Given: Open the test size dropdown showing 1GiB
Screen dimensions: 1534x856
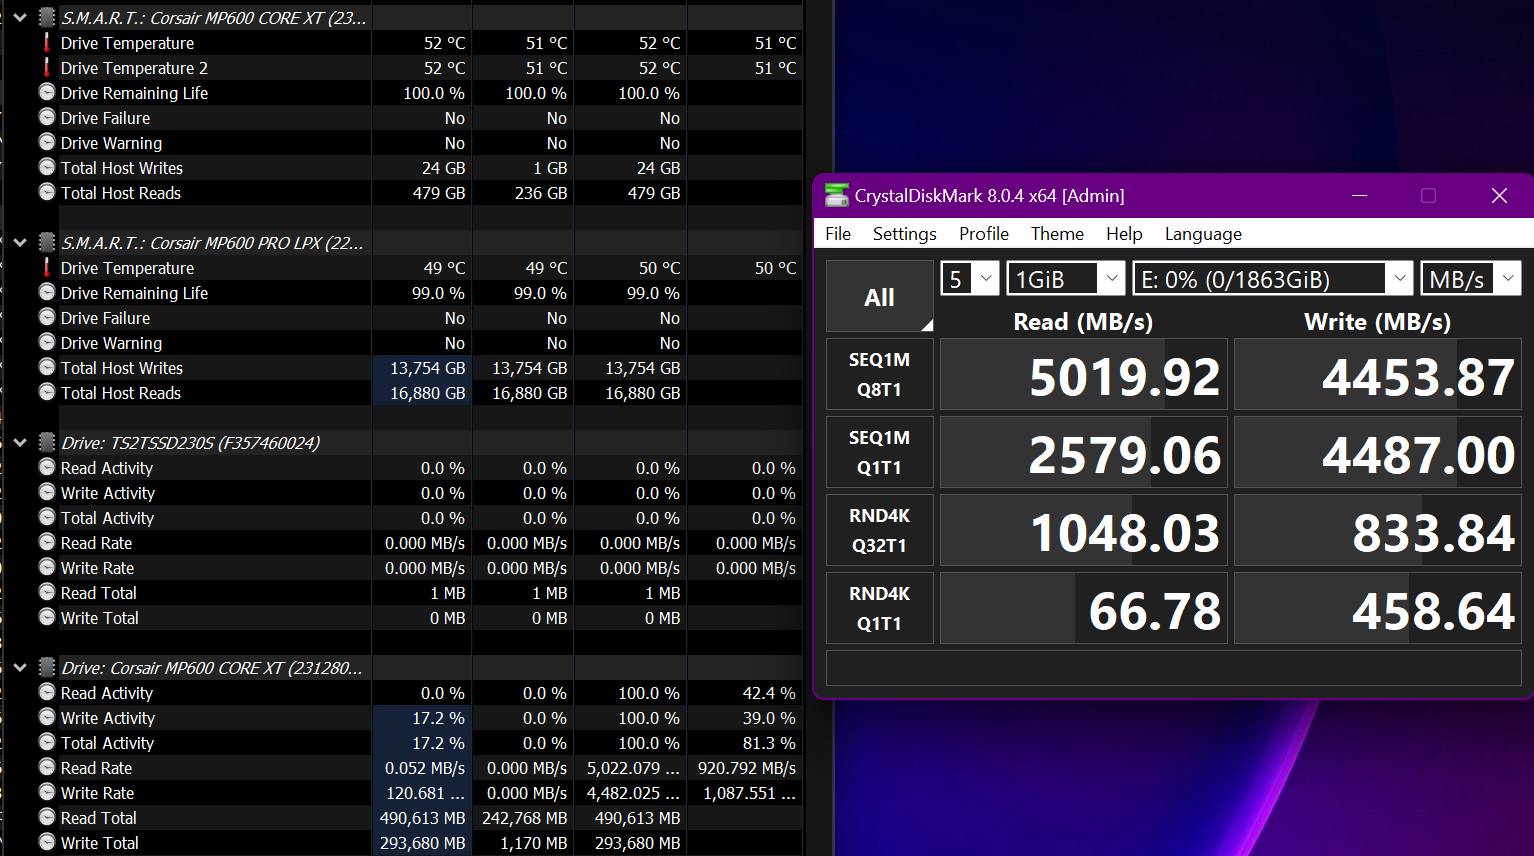Looking at the screenshot, I should [x=1066, y=279].
